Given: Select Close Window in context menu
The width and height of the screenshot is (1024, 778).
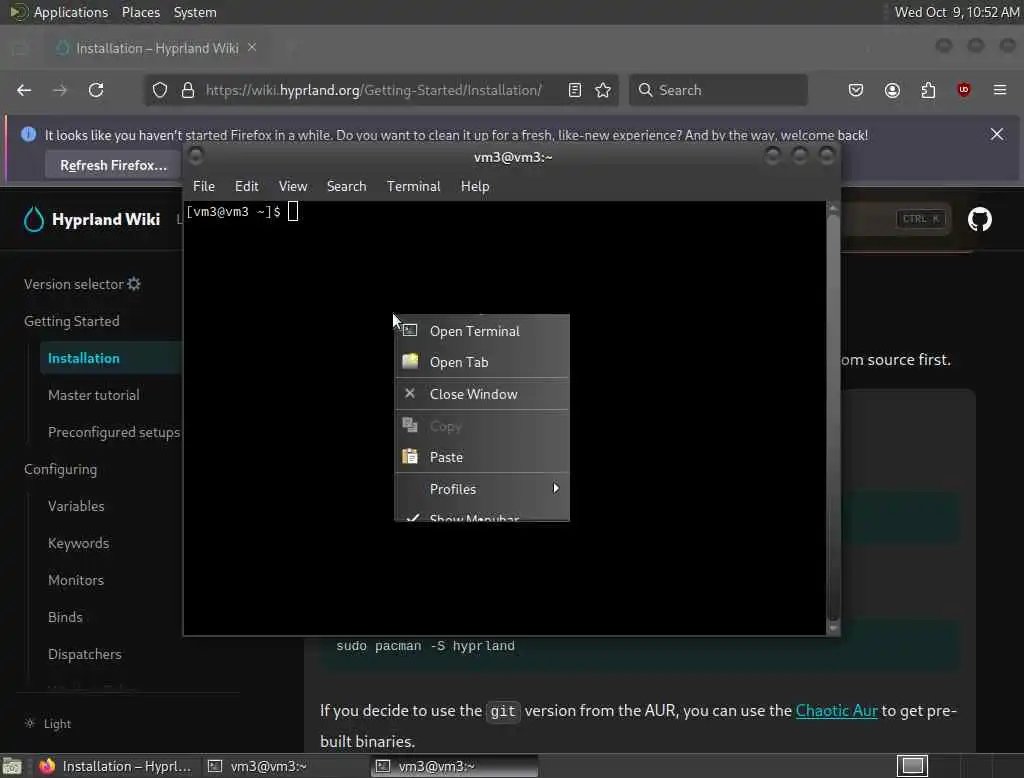Looking at the screenshot, I should click(482, 394).
